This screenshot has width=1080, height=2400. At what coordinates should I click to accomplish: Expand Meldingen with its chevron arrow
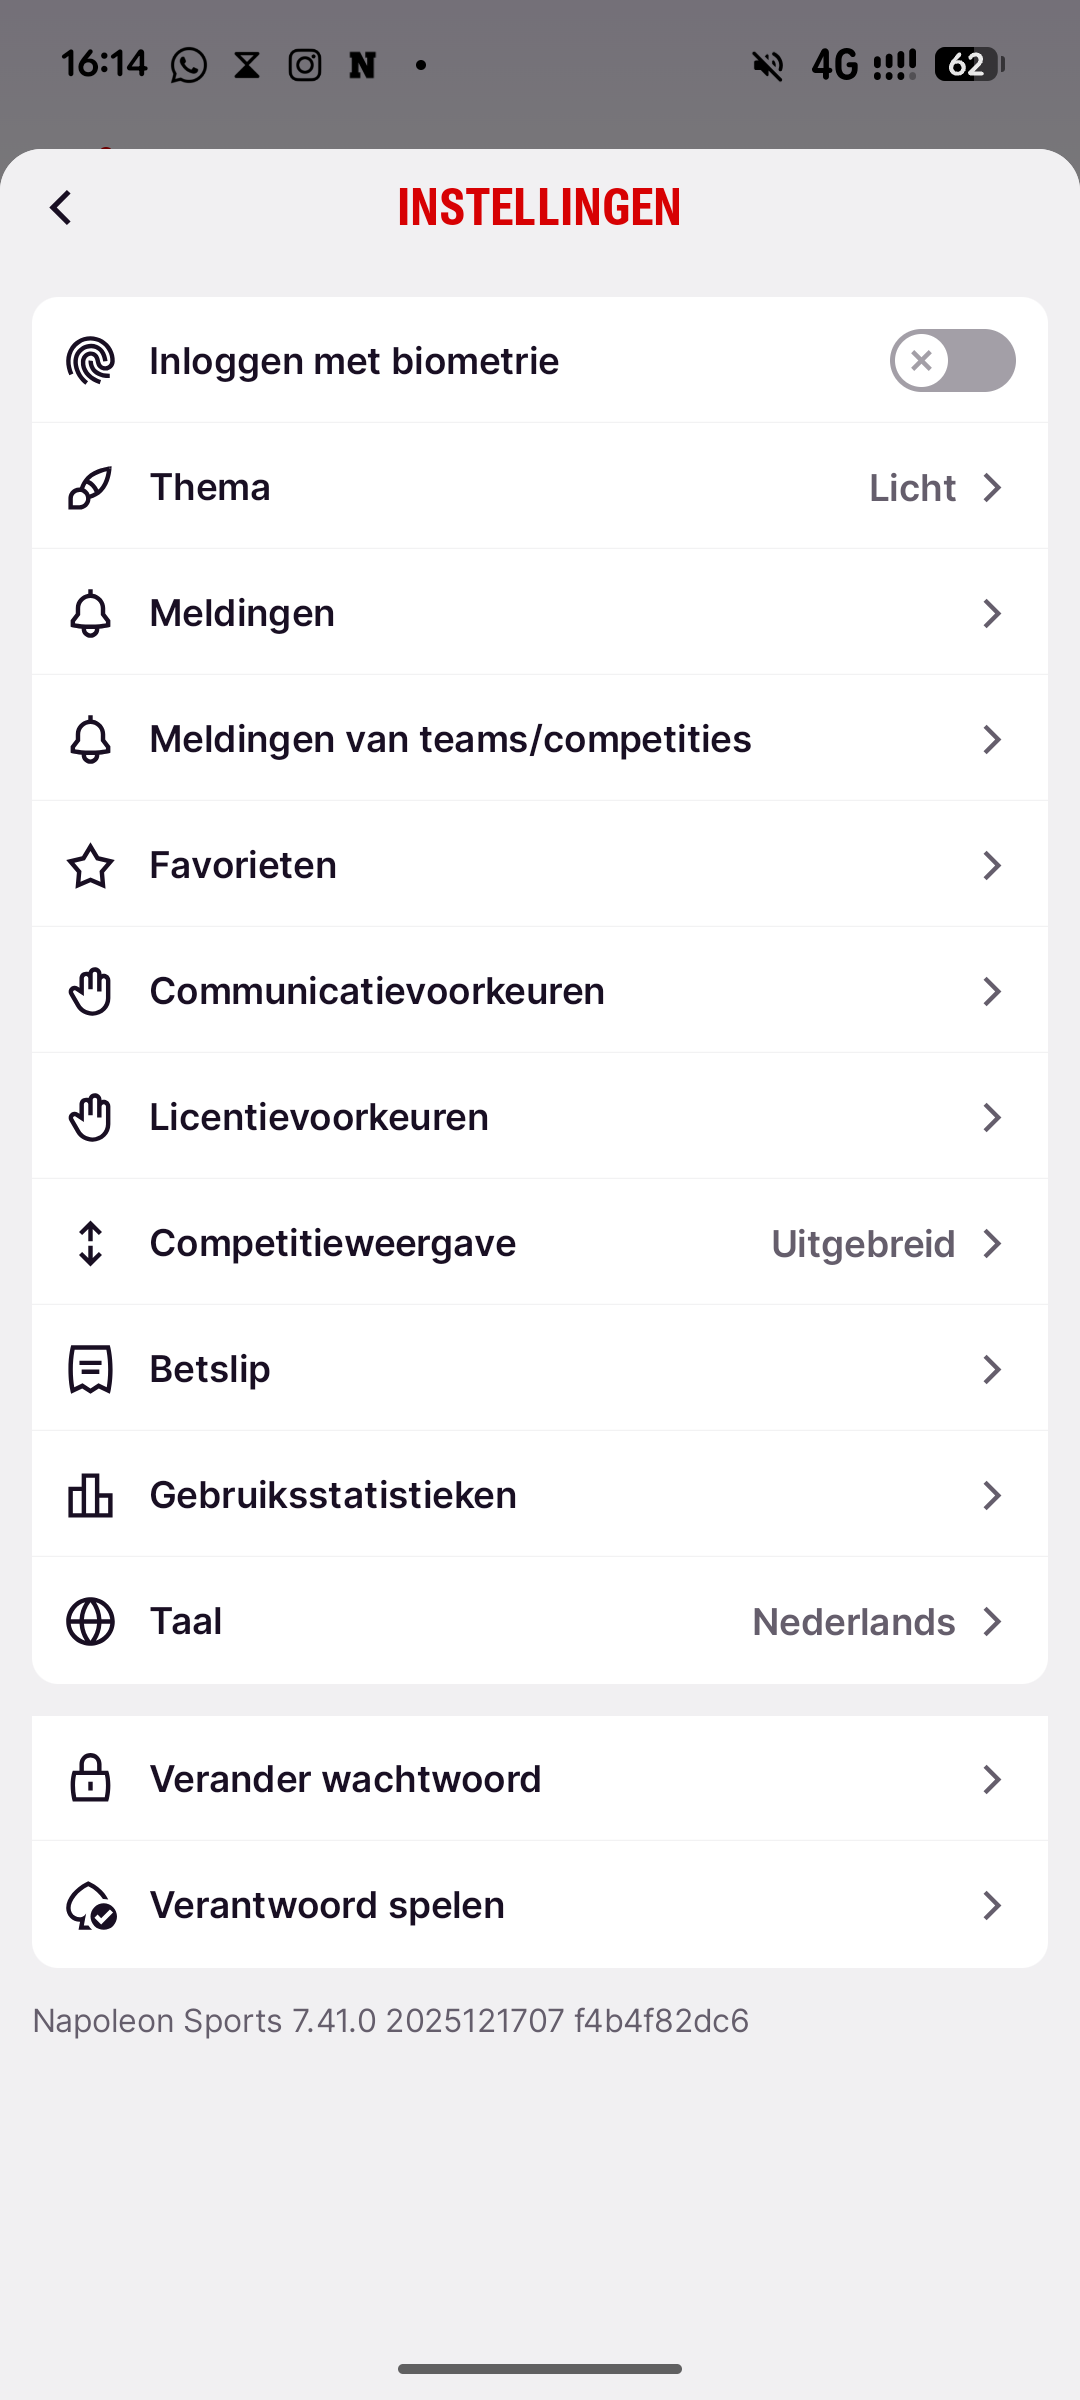click(x=991, y=614)
